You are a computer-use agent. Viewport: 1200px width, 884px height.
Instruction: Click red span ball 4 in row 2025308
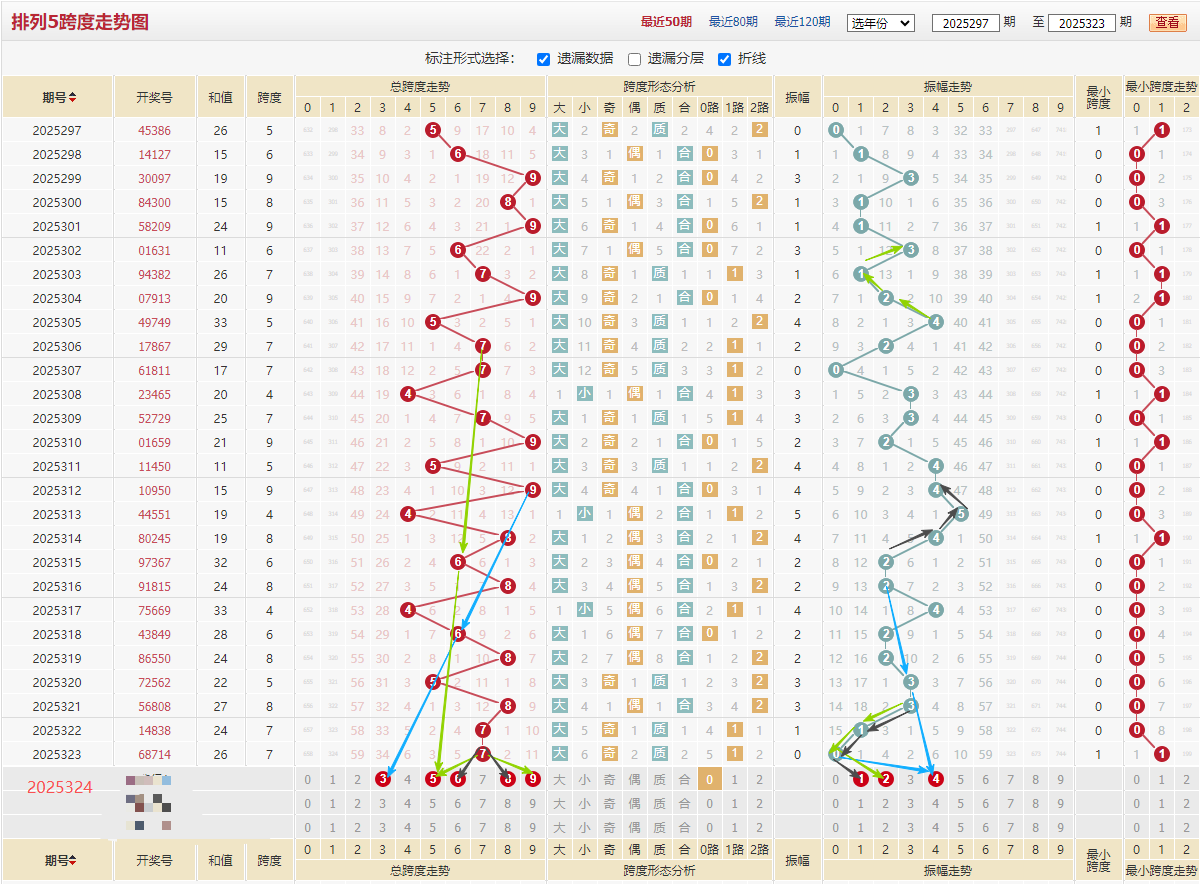(408, 394)
